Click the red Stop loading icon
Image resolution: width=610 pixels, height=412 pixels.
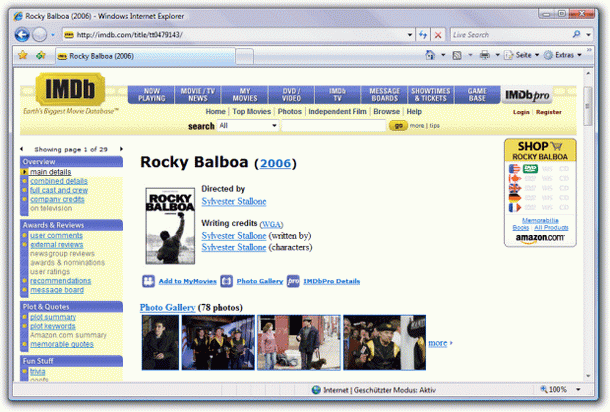[438, 35]
